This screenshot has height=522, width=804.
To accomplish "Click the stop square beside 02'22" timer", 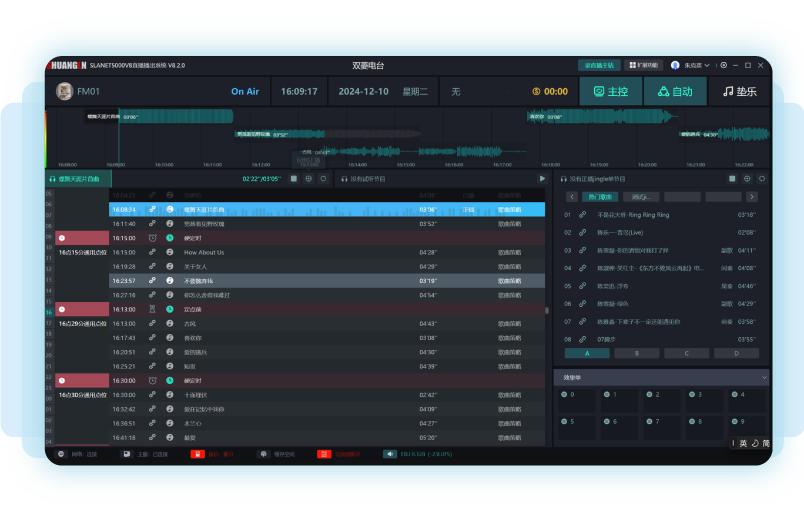I will coord(294,179).
